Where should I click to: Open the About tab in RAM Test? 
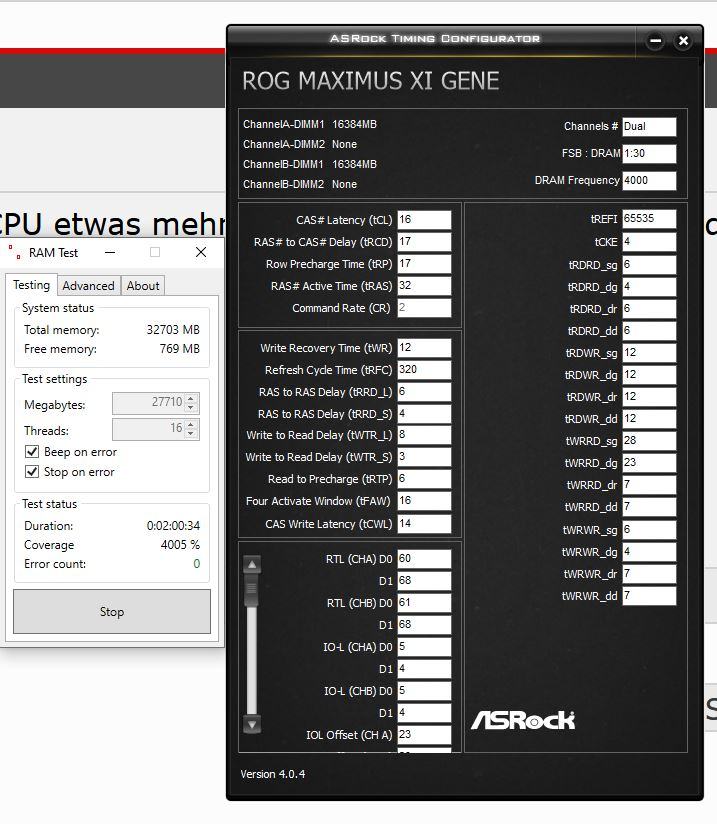coord(142,286)
